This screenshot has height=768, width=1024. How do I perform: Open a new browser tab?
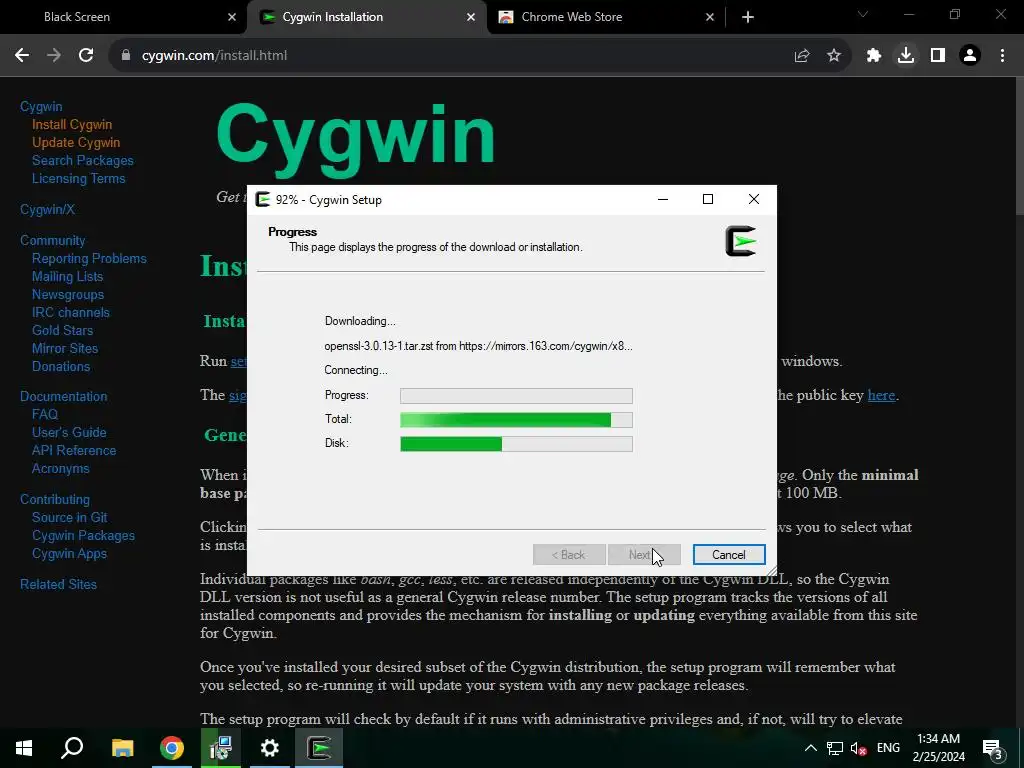(x=748, y=17)
